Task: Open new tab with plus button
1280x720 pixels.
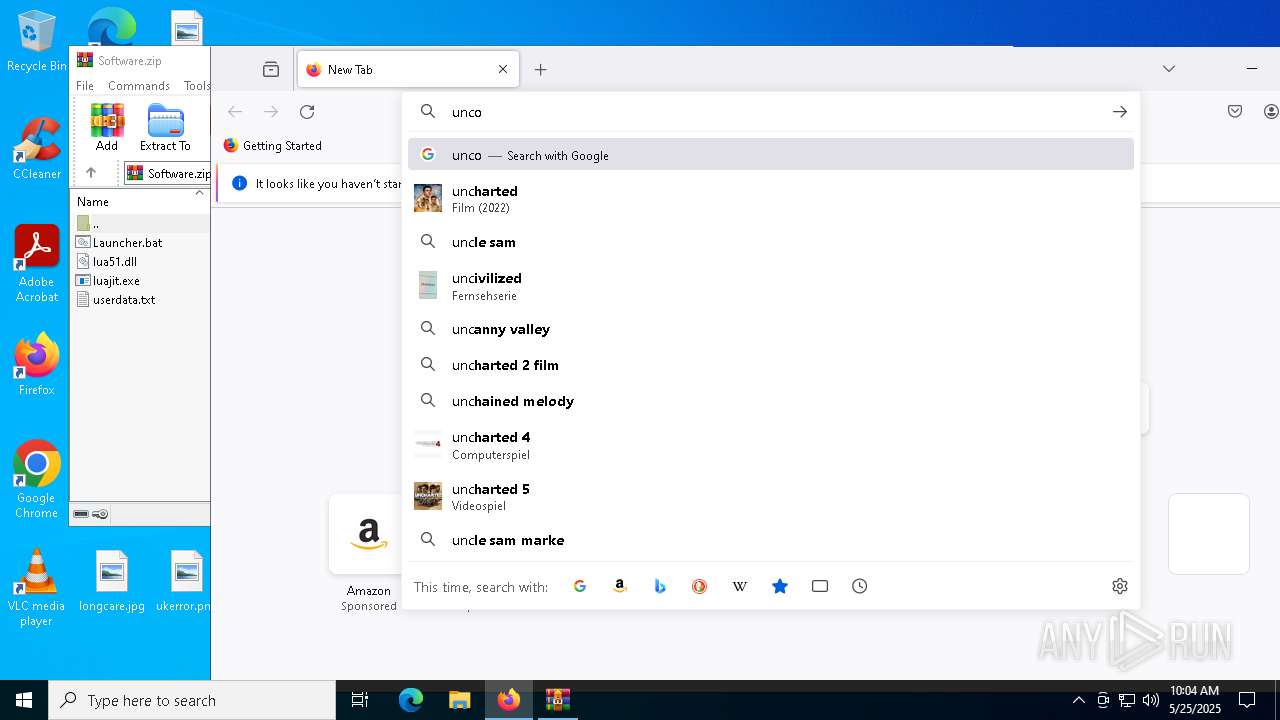Action: [541, 69]
